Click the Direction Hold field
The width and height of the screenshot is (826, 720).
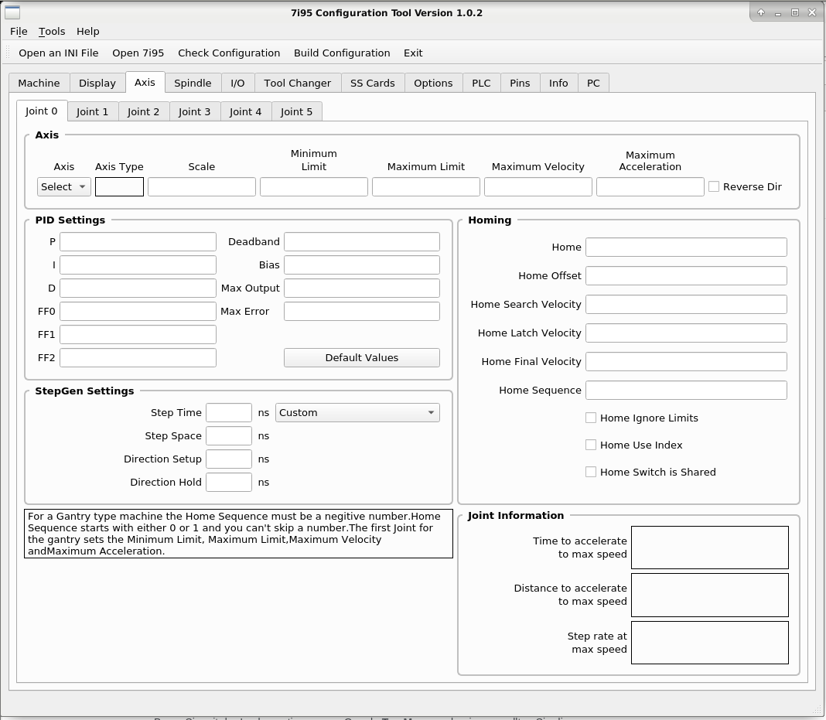[229, 482]
